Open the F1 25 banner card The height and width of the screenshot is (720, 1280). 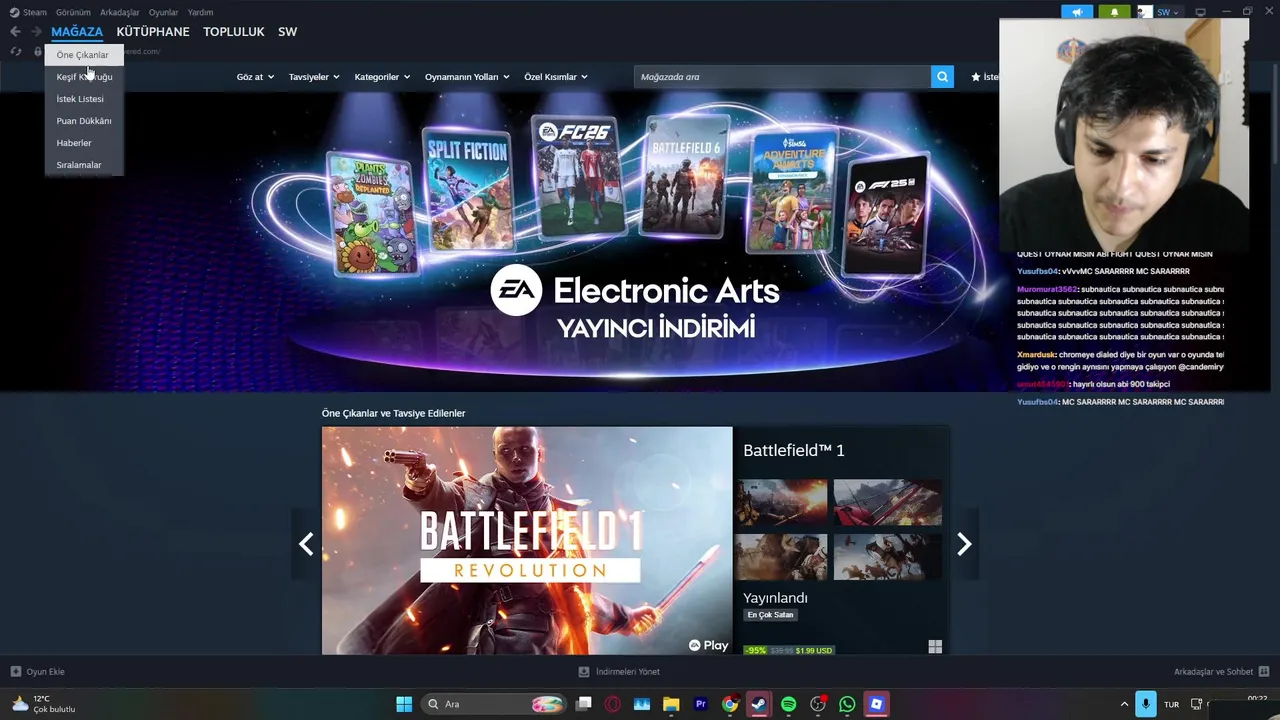click(x=886, y=214)
